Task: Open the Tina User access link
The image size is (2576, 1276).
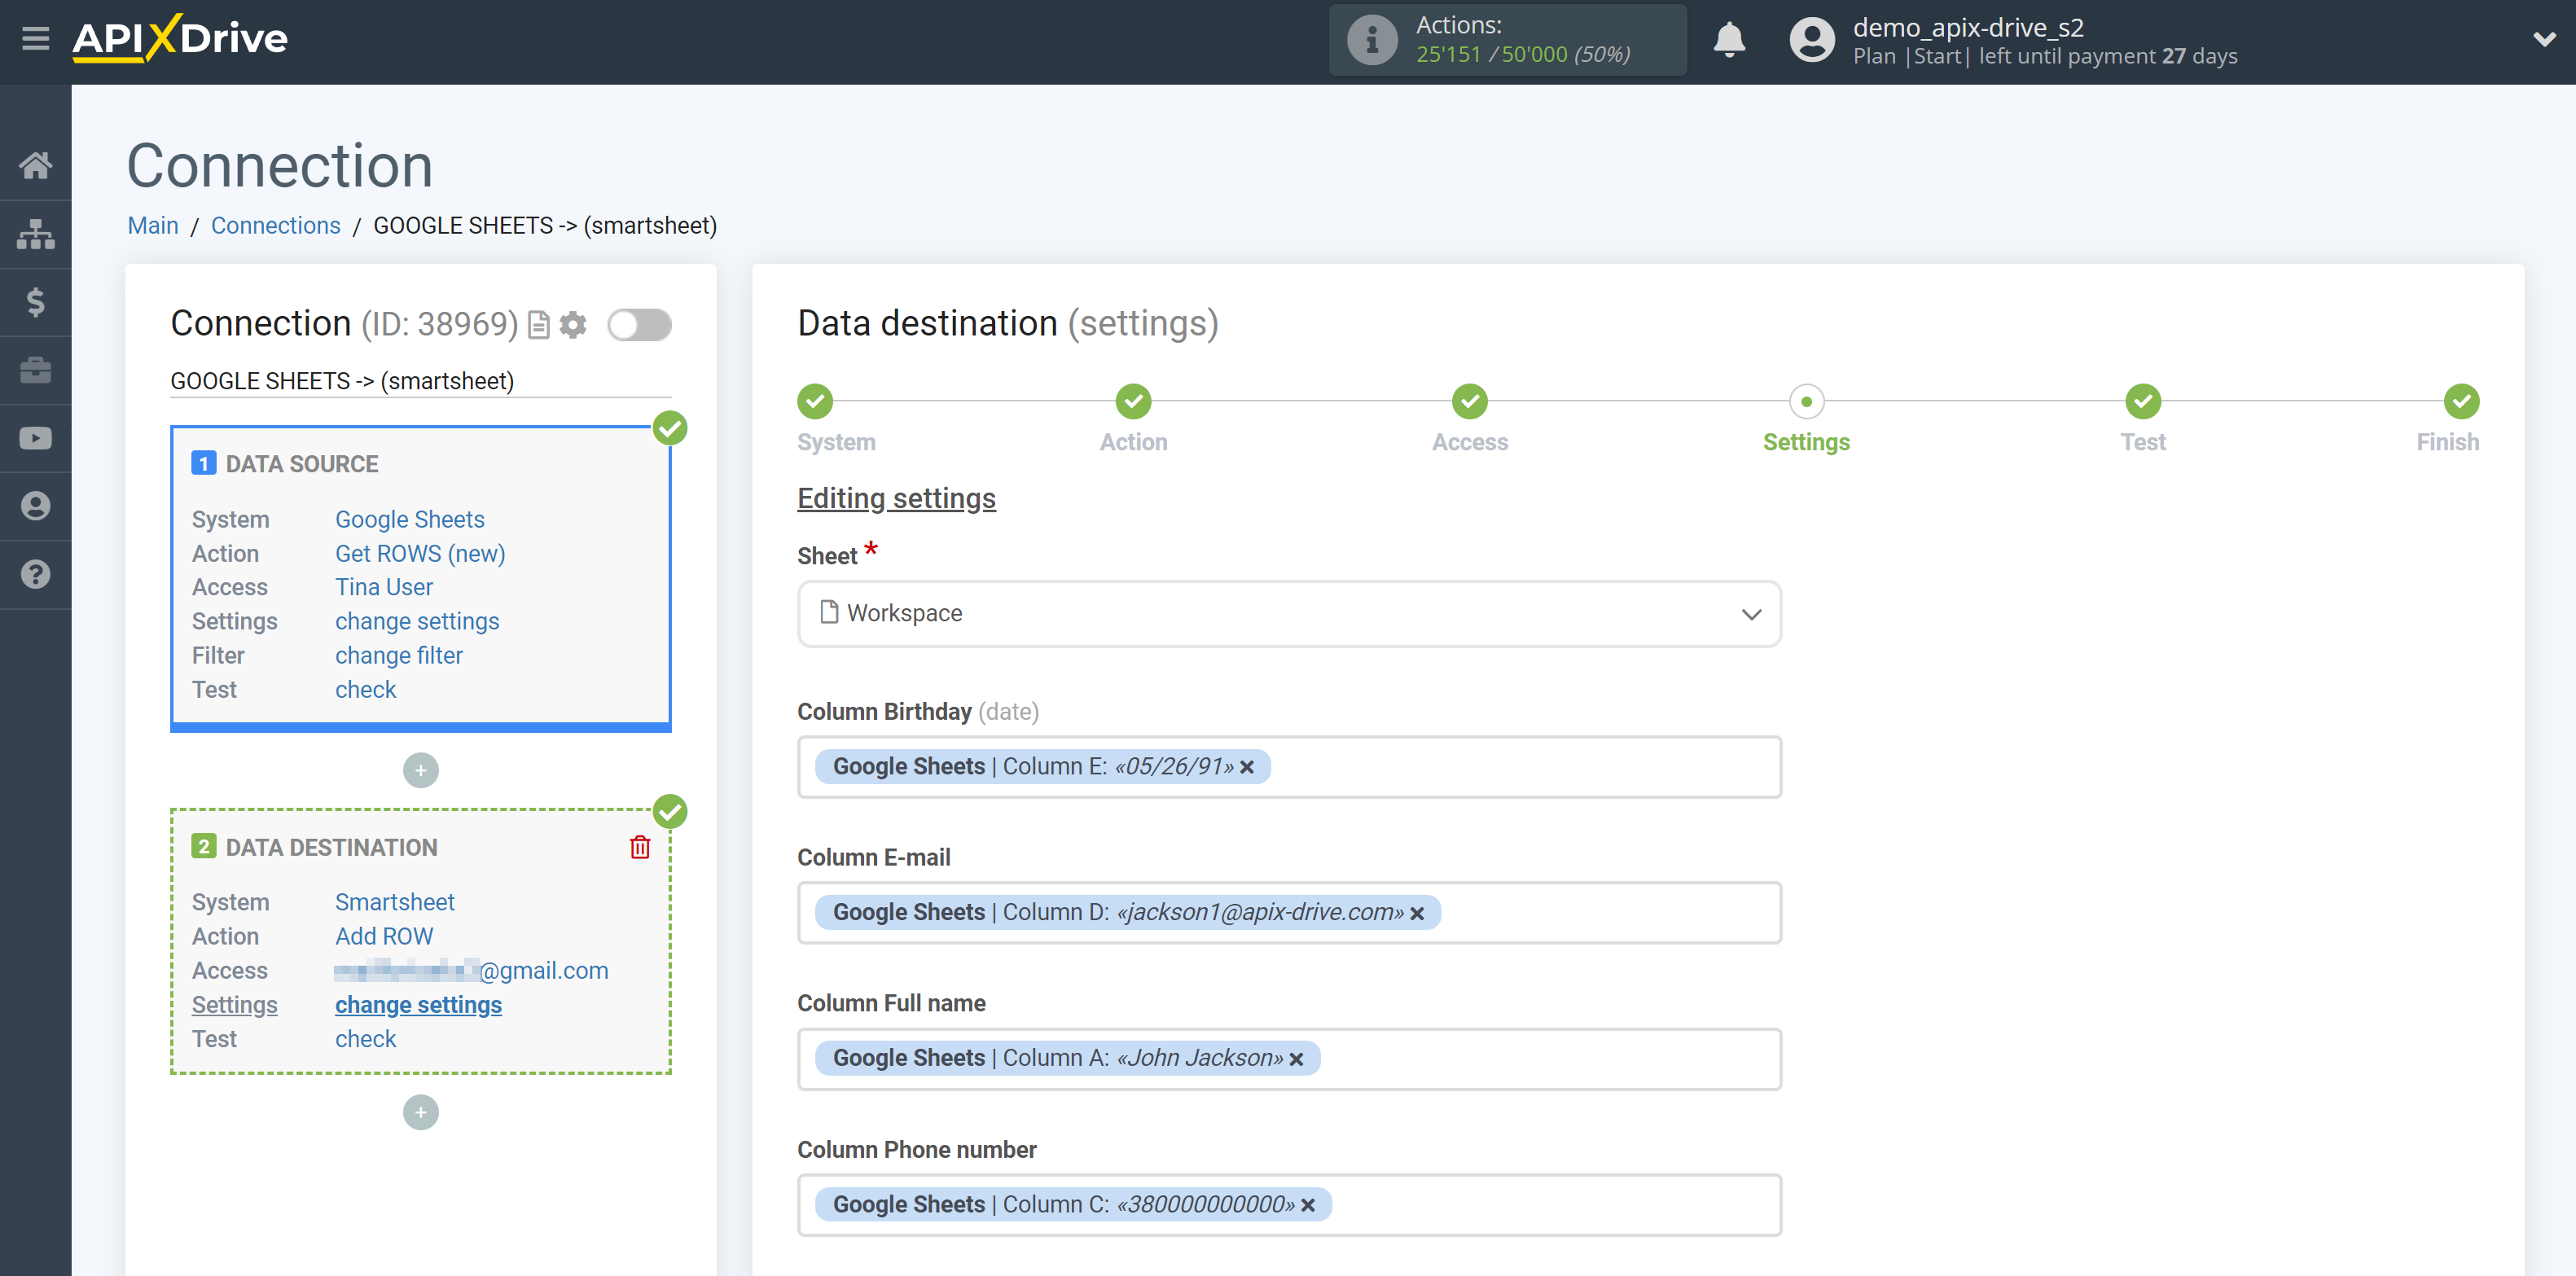Action: pos(384,588)
